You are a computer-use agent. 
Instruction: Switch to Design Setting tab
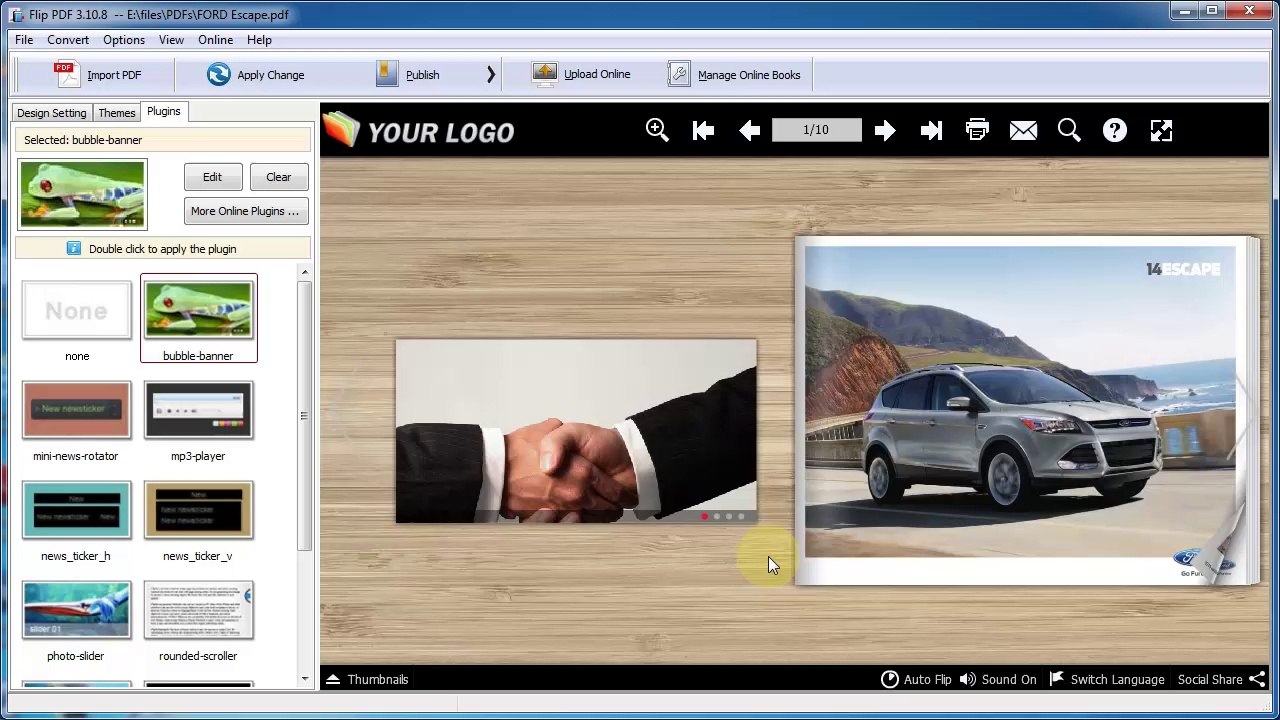click(52, 113)
